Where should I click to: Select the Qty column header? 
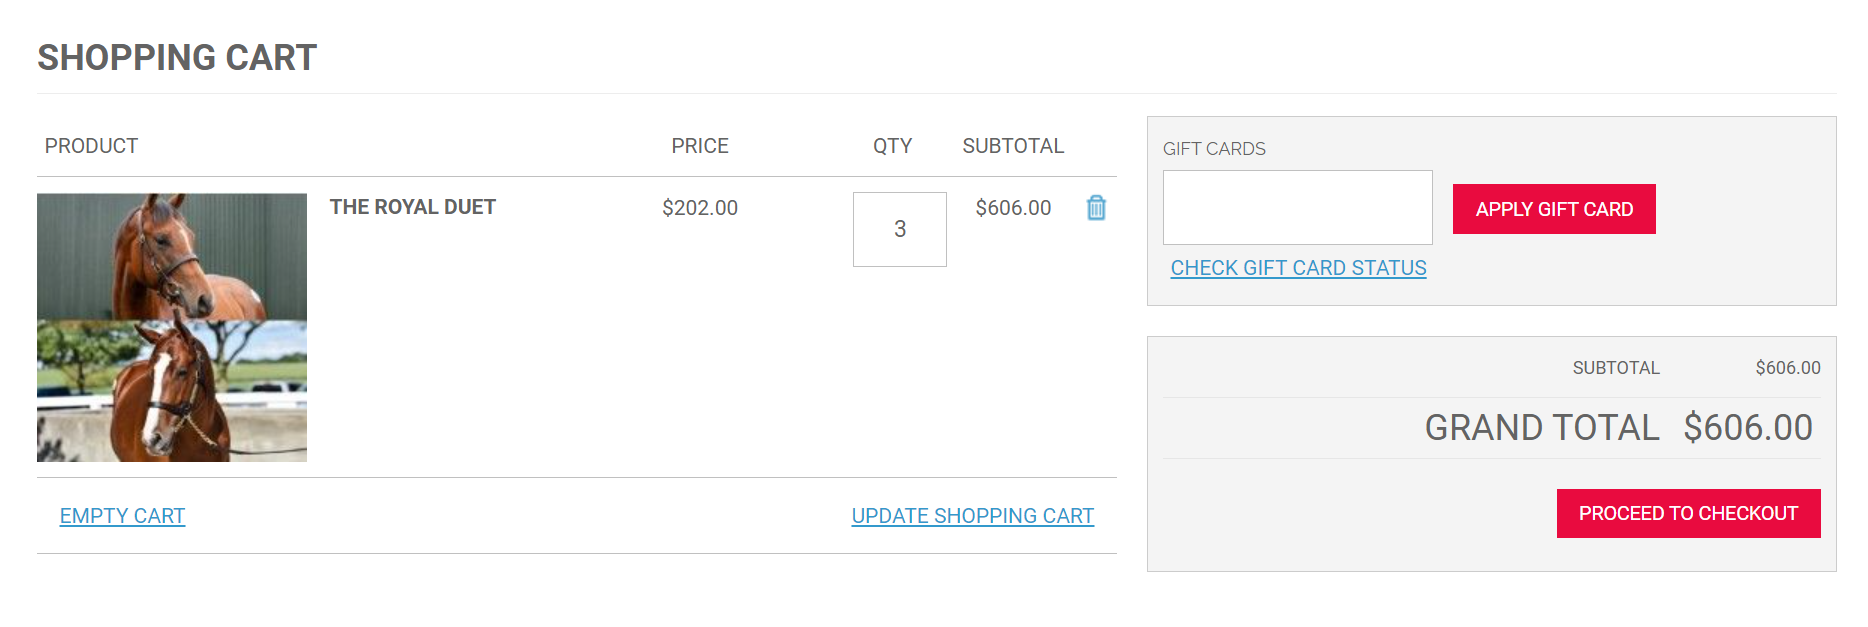point(892,146)
